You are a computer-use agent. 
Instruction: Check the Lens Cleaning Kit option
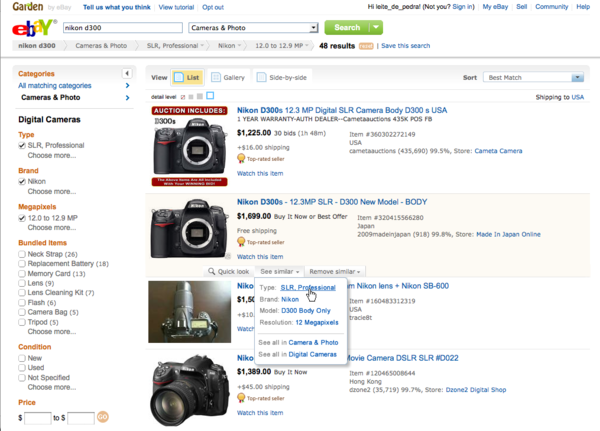tap(22, 293)
